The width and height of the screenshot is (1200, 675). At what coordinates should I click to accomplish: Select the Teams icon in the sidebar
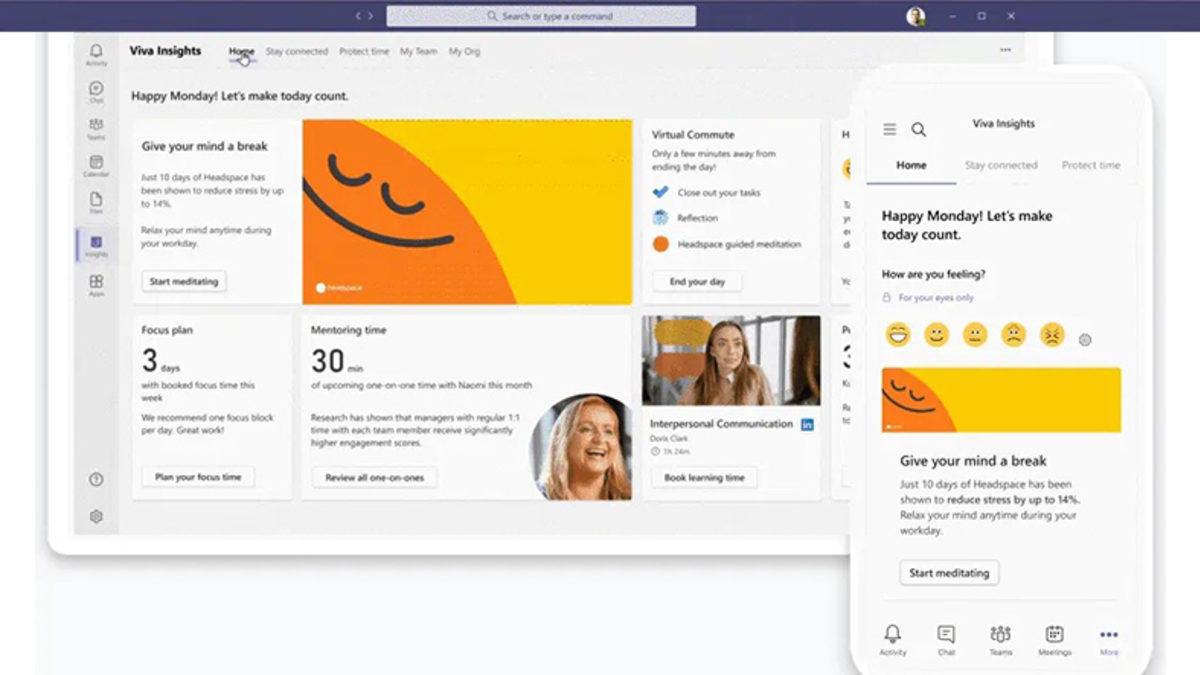(x=96, y=126)
